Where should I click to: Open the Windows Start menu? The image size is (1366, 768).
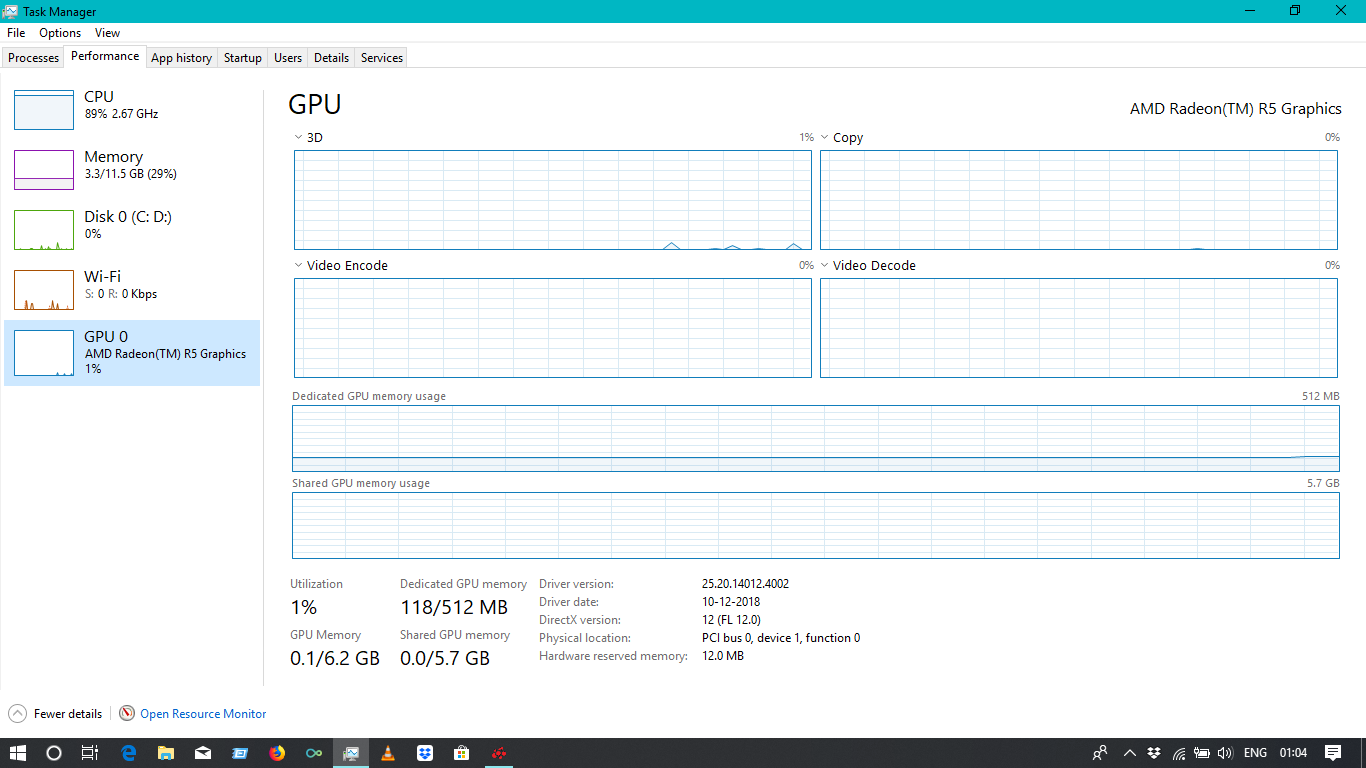(18, 753)
